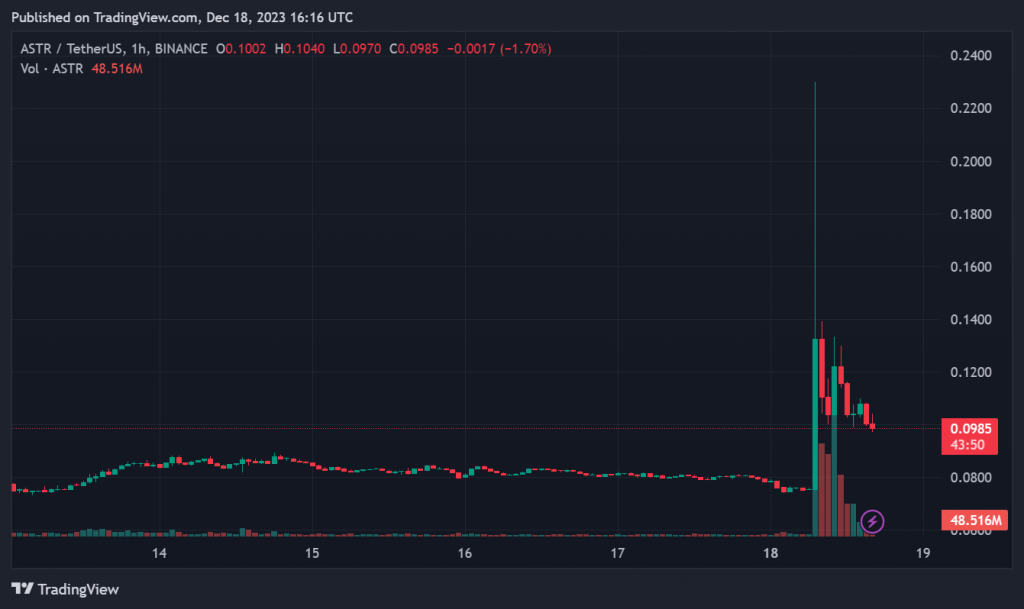Click the 43:50 candle countdown timer
The image size is (1024, 609).
coord(966,445)
